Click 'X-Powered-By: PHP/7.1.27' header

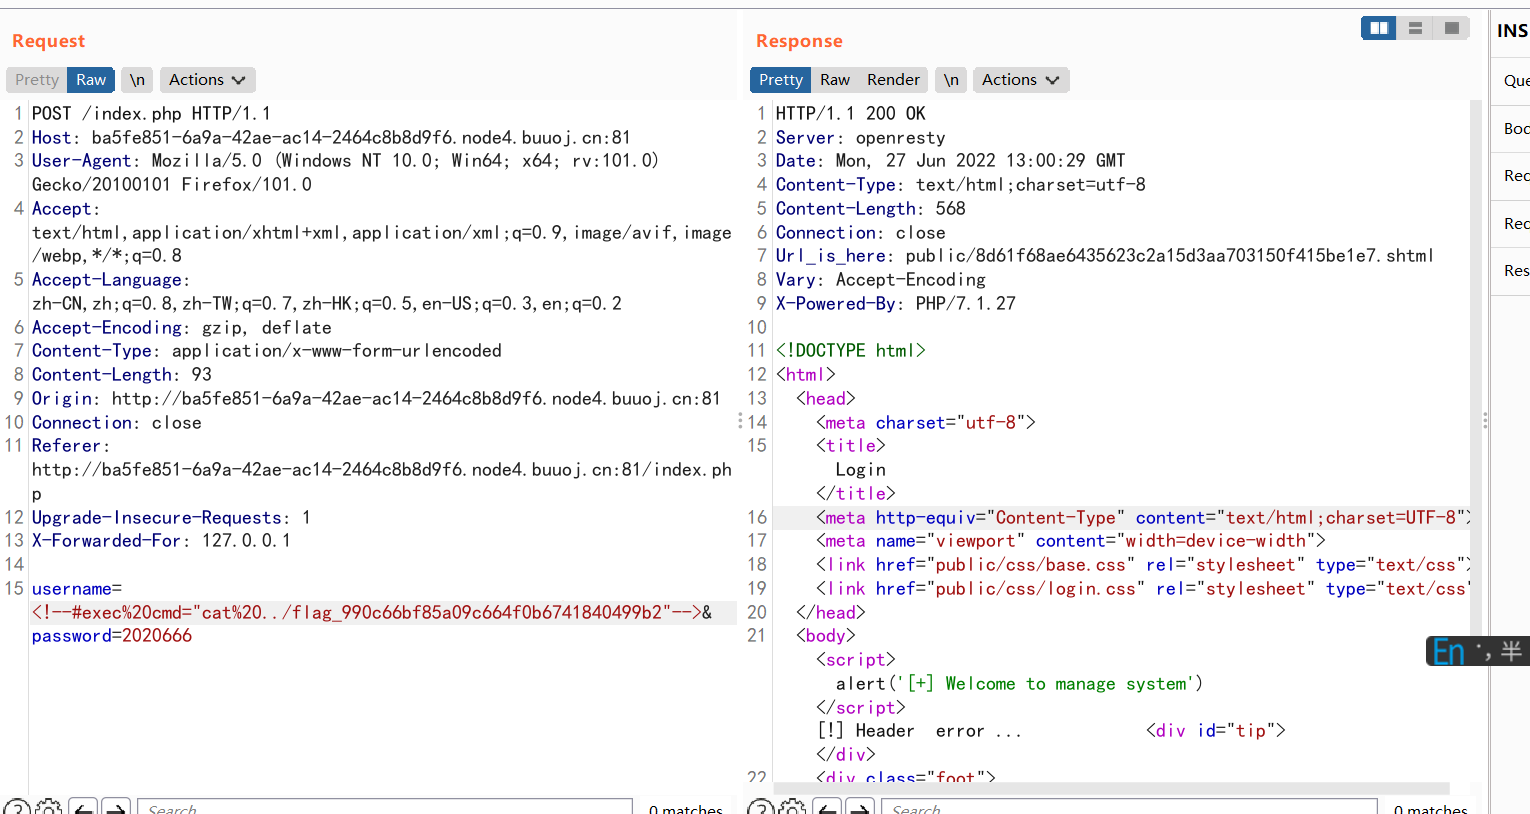coord(896,304)
